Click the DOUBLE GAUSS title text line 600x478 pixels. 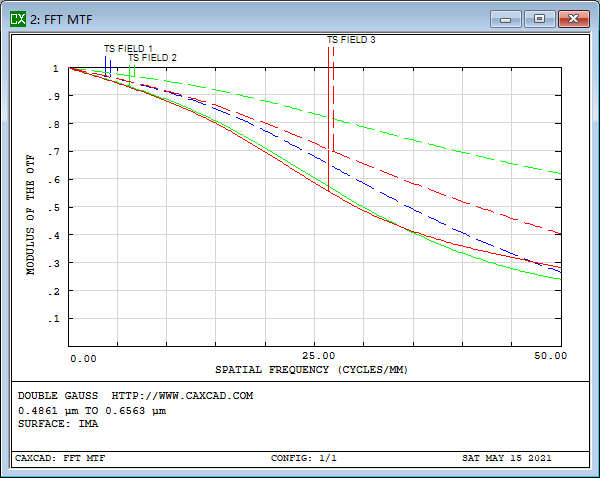[x=135, y=396]
